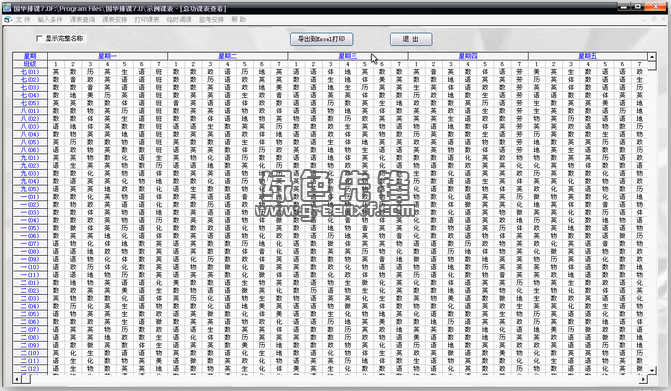This screenshot has width=671, height=391.
Task: Select class row 七(03)
Action: (x=30, y=87)
